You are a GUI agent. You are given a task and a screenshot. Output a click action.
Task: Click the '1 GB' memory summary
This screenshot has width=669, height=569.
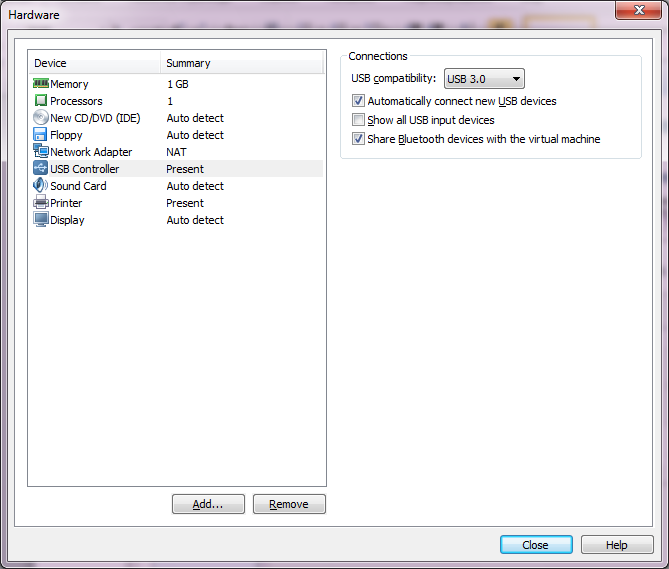177,84
